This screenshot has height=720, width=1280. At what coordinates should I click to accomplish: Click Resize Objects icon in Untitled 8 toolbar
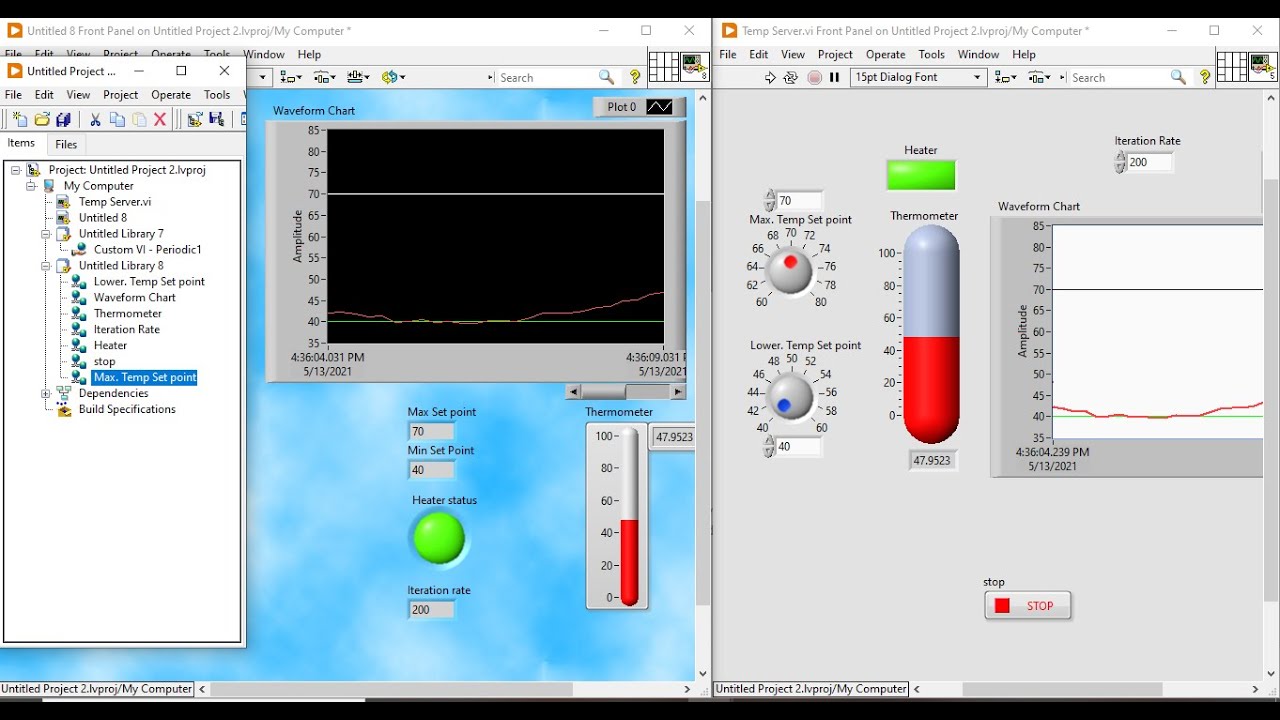(359, 77)
